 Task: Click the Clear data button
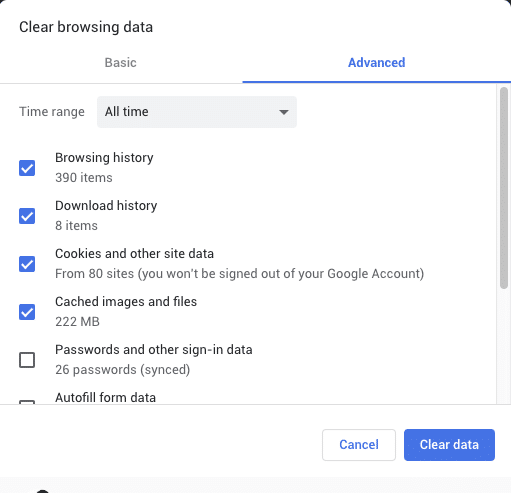(449, 445)
